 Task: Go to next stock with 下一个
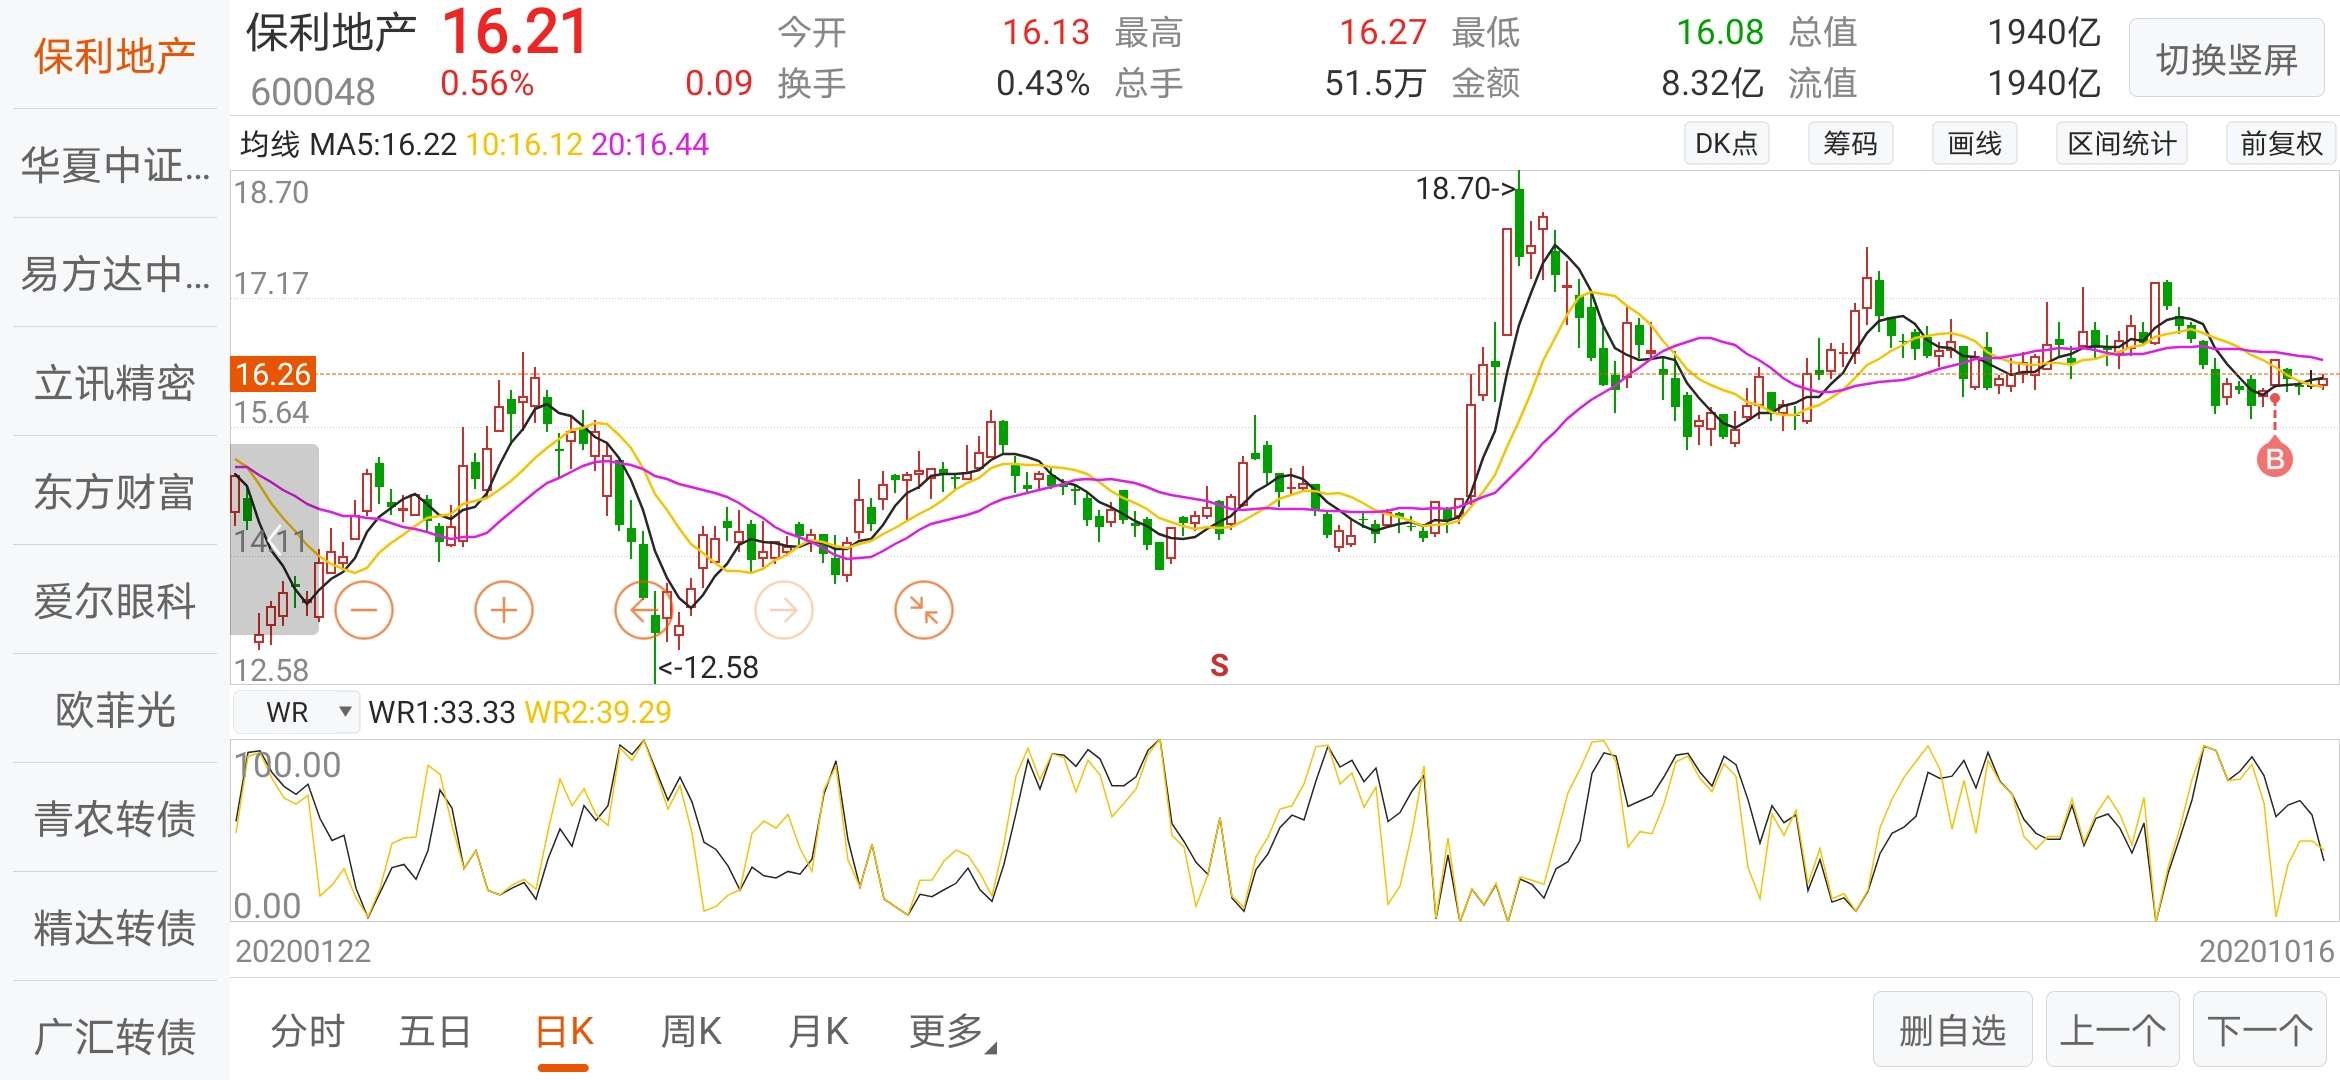(x=2259, y=1029)
